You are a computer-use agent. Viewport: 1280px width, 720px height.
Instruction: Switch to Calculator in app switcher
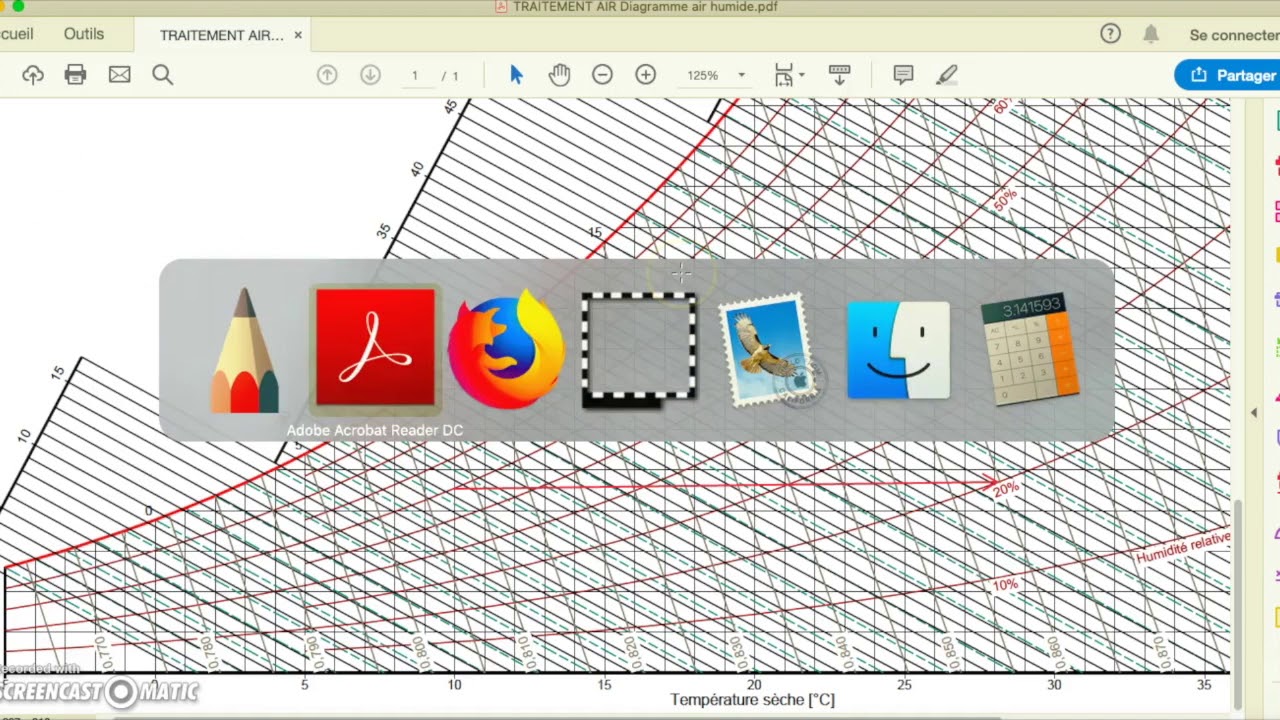pos(1031,348)
